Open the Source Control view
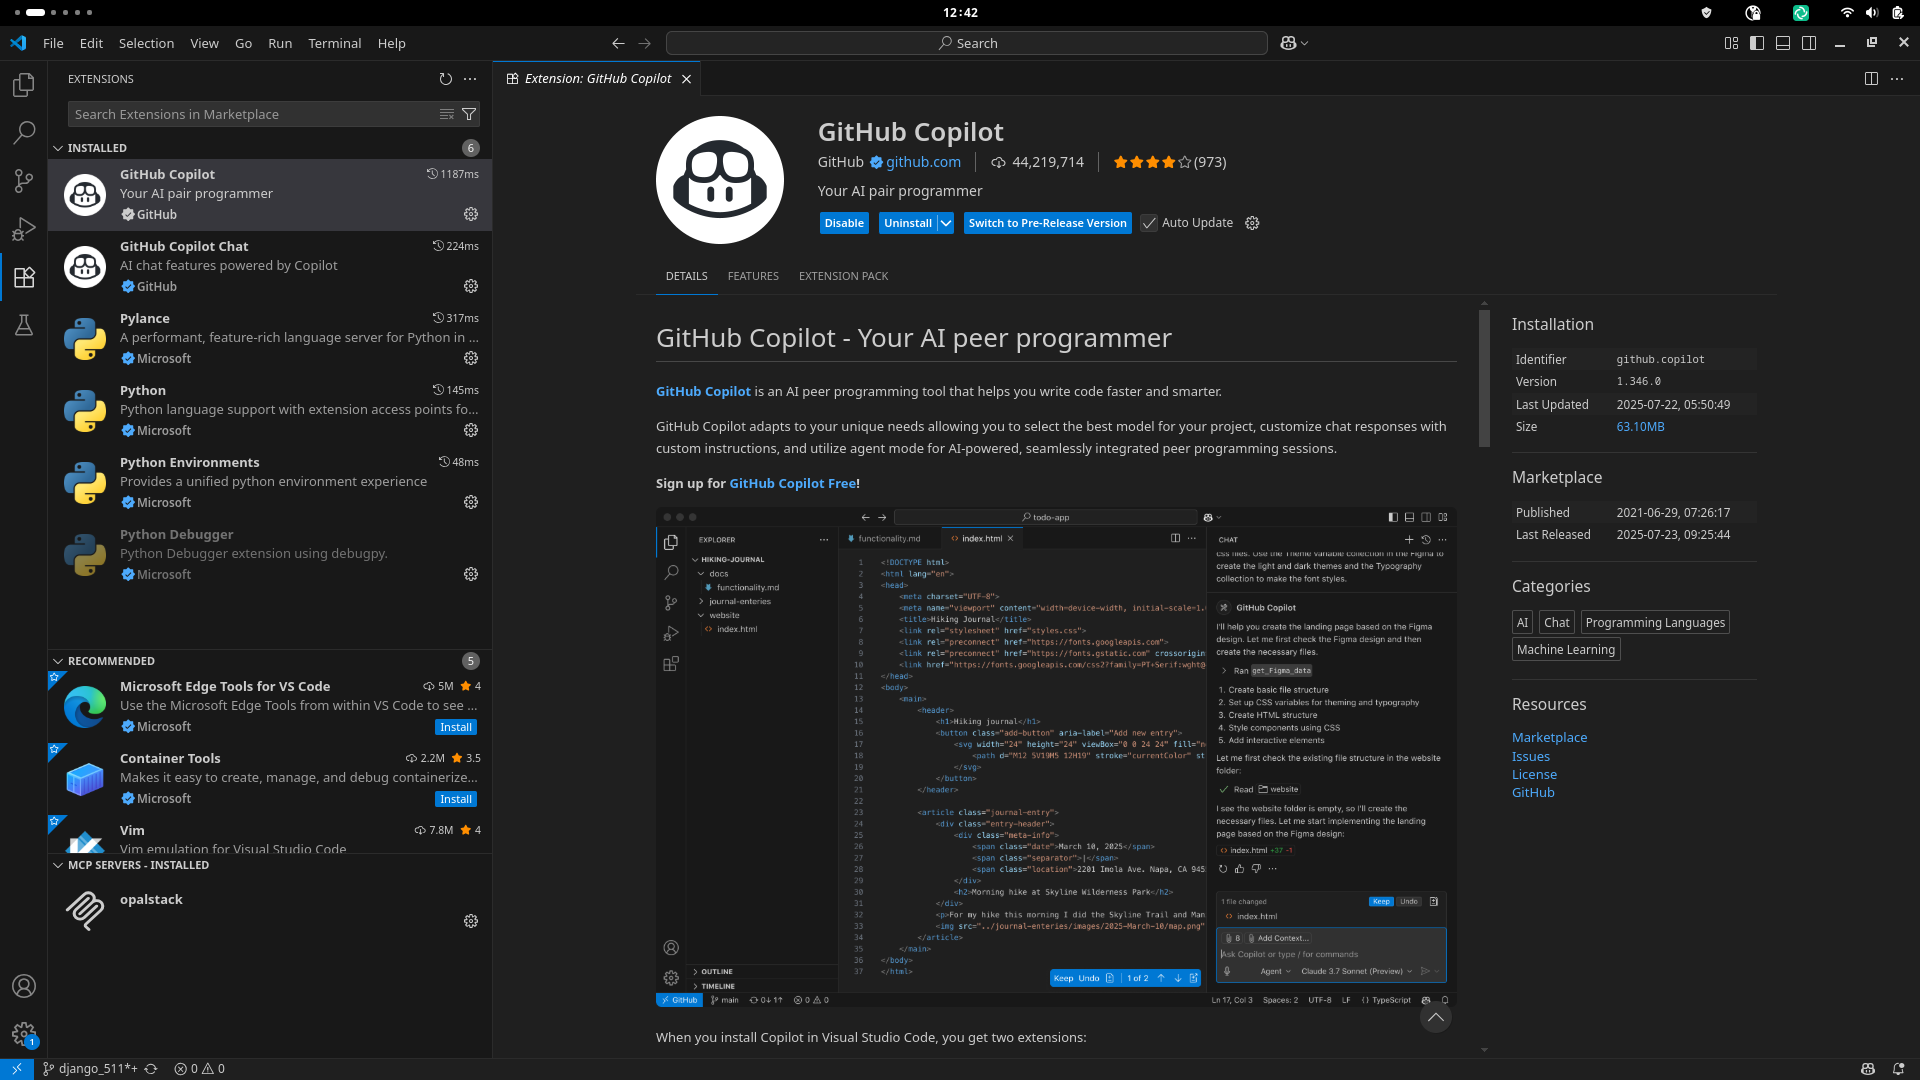1920x1080 pixels. coord(24,181)
